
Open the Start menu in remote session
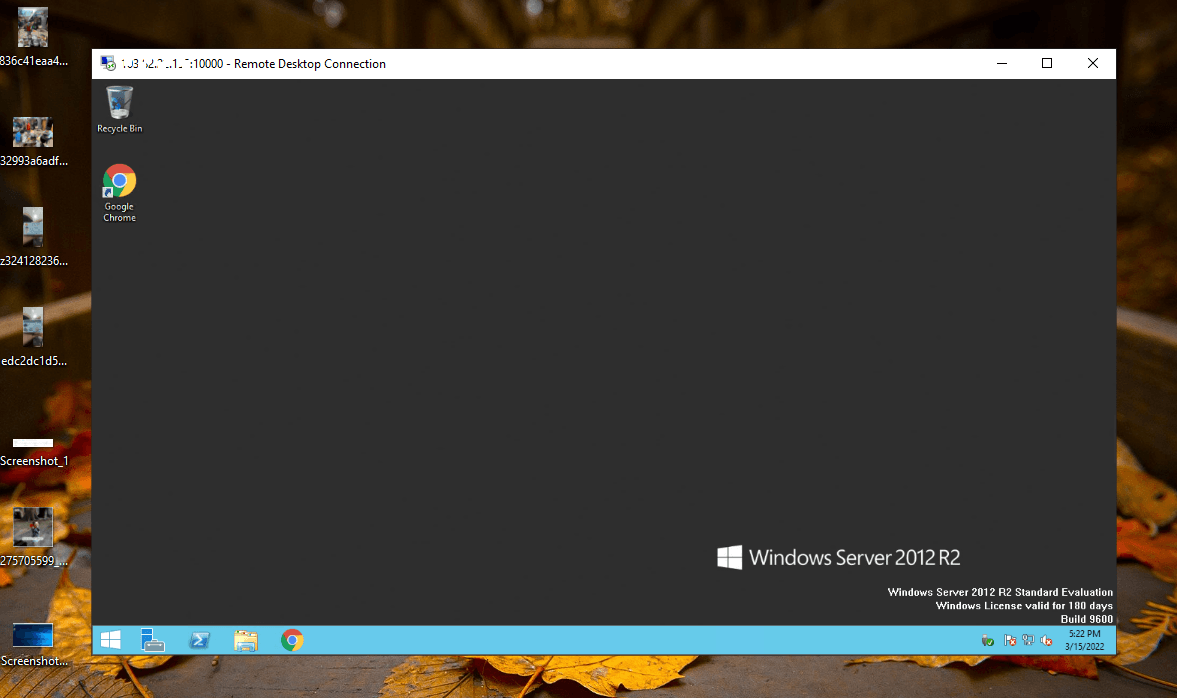coord(110,640)
